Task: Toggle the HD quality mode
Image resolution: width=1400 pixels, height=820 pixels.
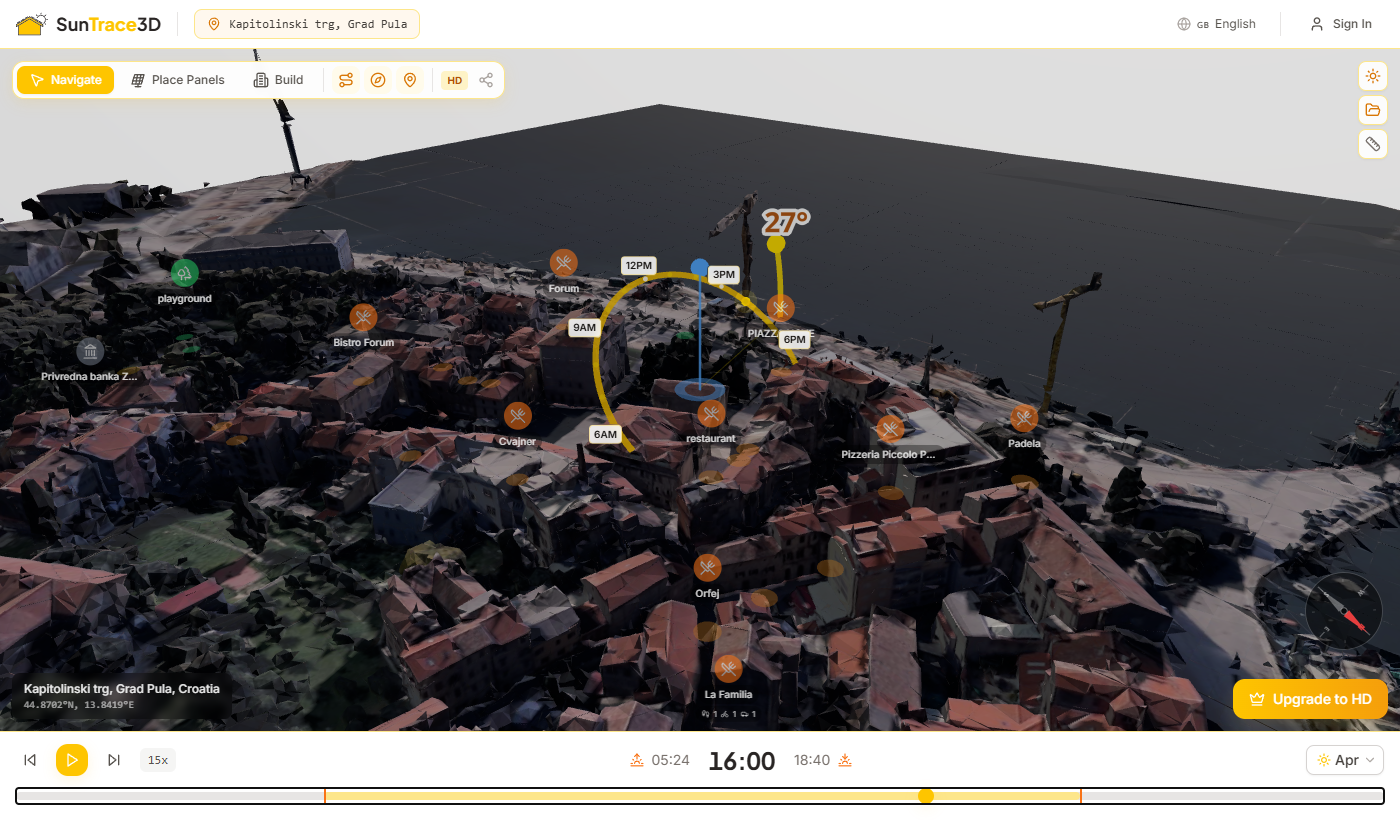Action: (x=455, y=80)
